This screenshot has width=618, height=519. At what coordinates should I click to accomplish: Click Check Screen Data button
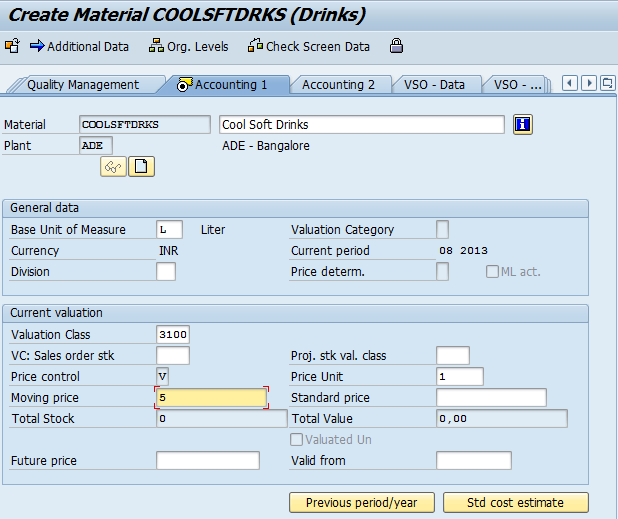pos(309,46)
